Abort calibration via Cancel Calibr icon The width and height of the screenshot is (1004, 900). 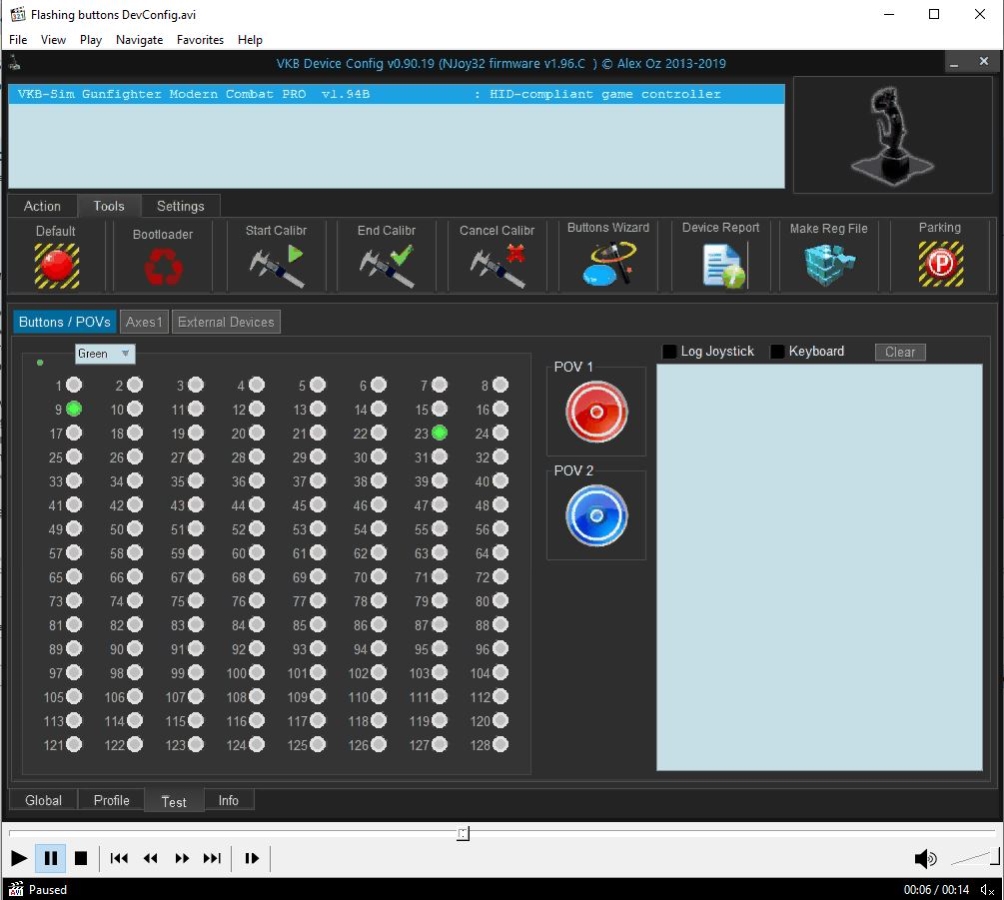click(x=497, y=267)
